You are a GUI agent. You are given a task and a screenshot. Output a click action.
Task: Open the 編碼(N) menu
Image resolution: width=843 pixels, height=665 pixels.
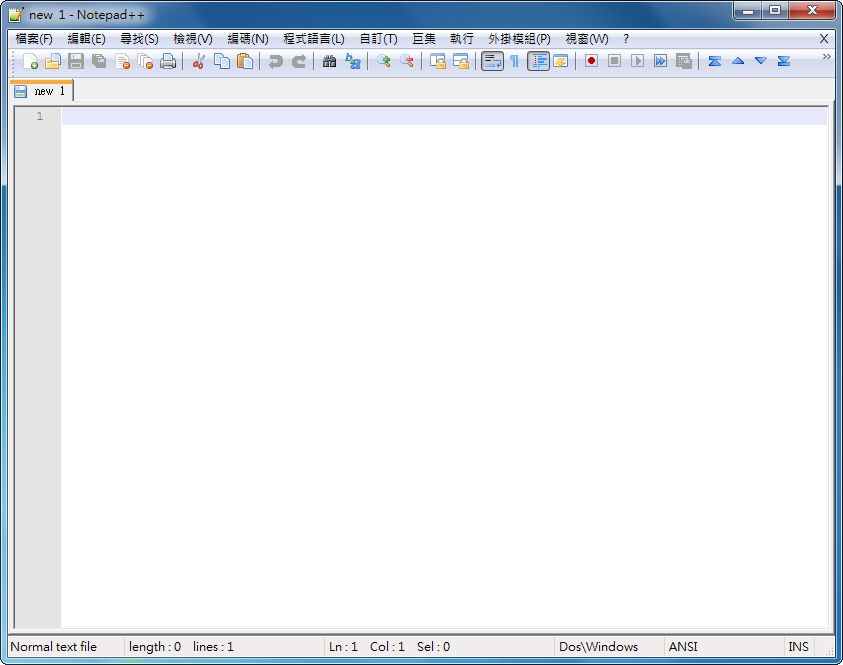pos(248,39)
